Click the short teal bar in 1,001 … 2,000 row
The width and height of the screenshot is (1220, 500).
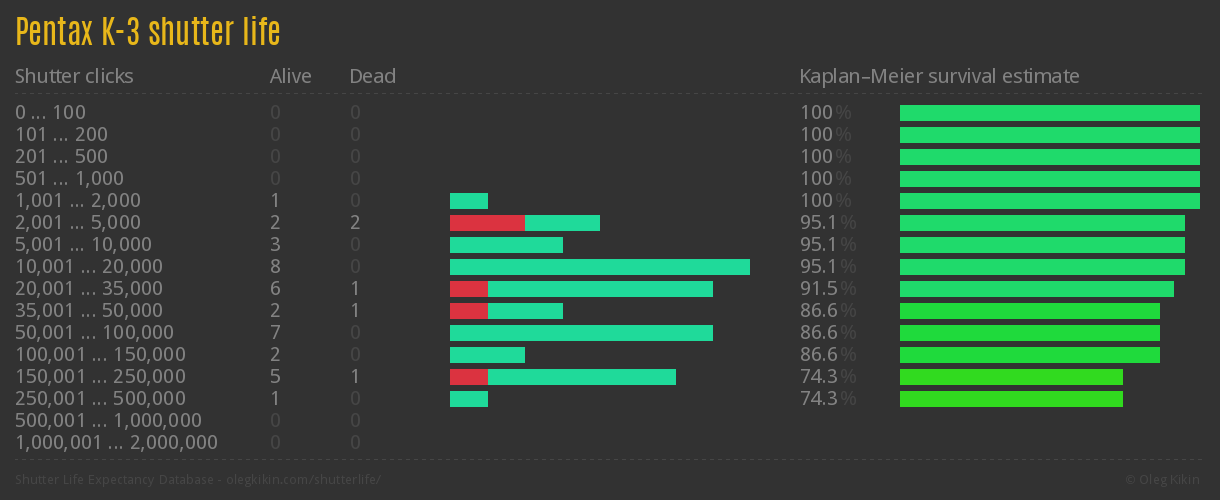468,201
